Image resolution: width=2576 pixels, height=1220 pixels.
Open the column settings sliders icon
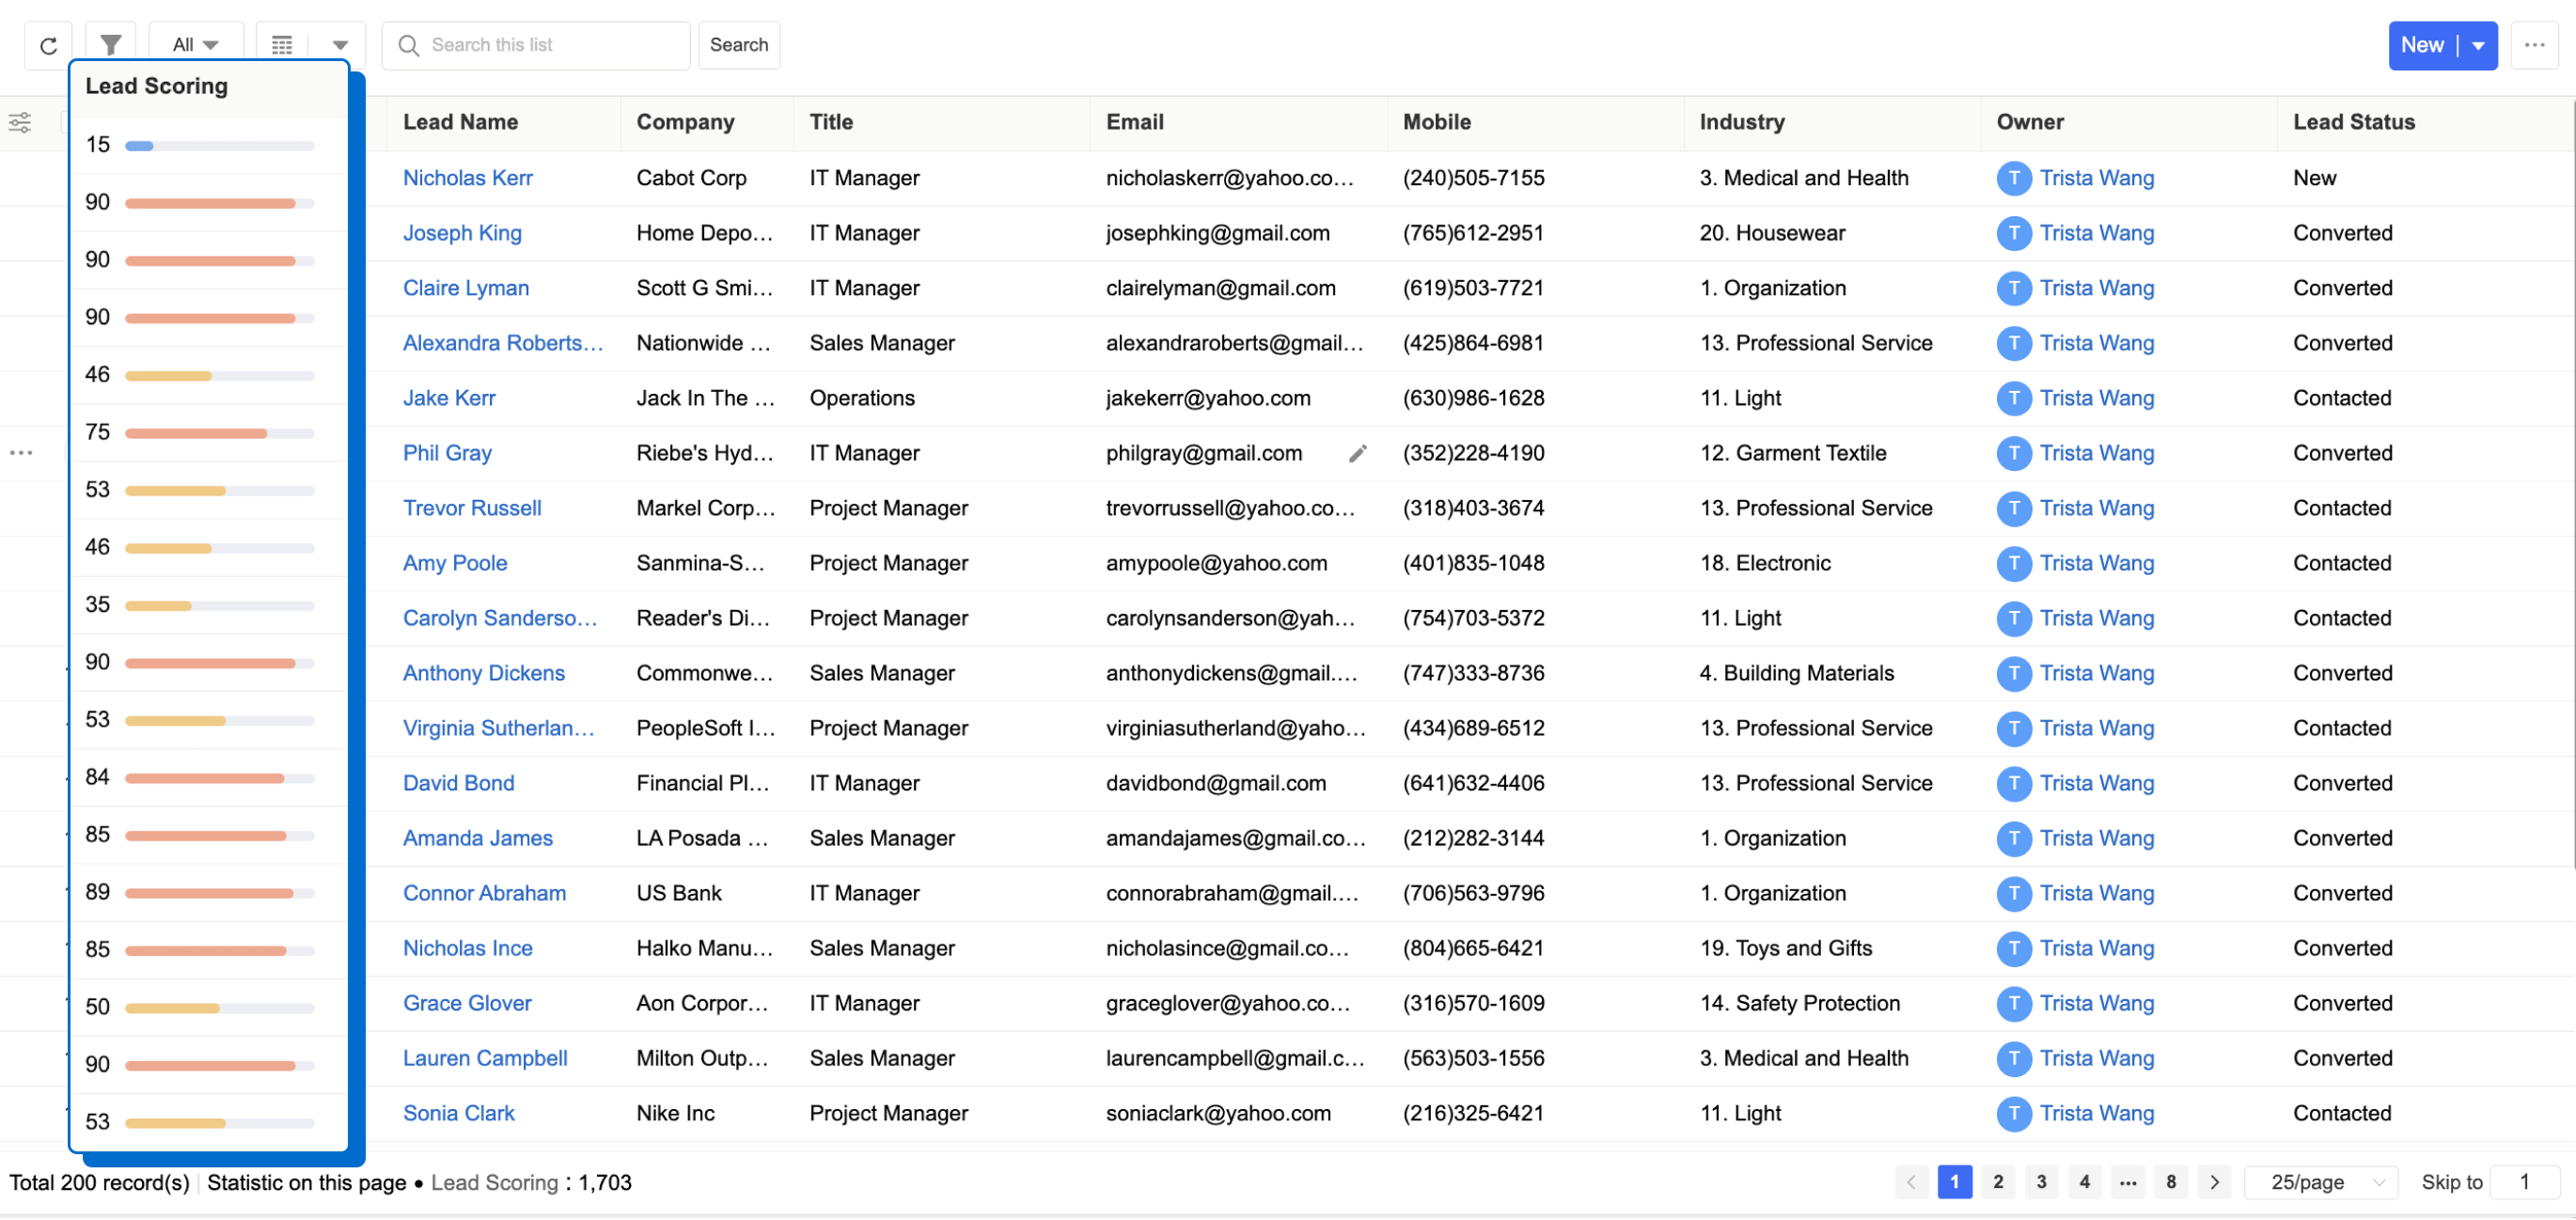20,123
